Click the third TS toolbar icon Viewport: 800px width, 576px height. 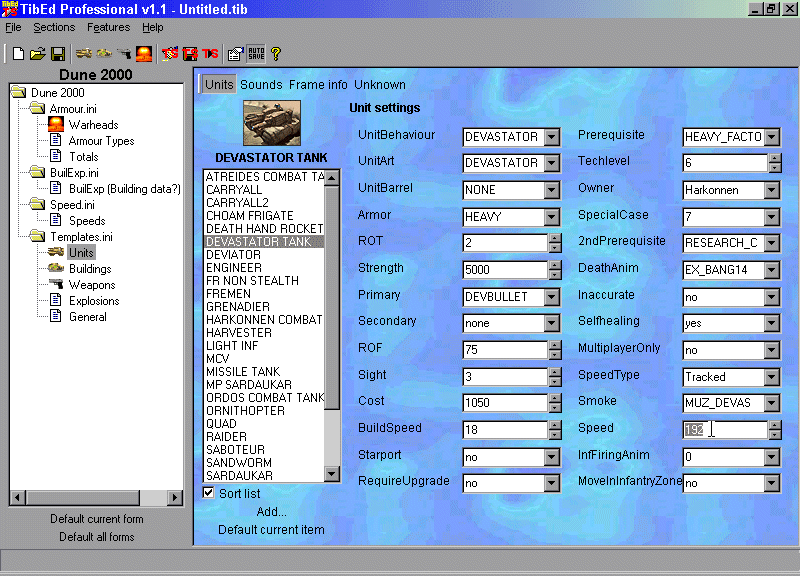tap(210, 54)
